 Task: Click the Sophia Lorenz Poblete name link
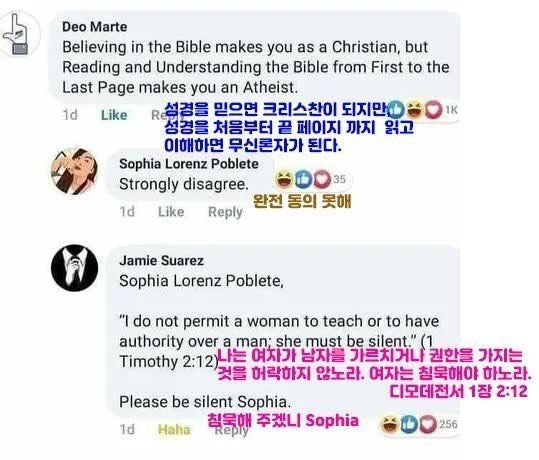pyautogui.click(x=189, y=164)
